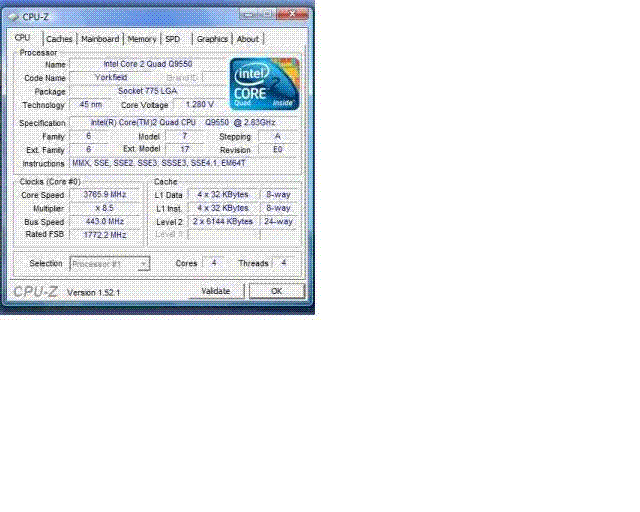
Task: Switch to the Caches tab
Action: click(x=59, y=39)
